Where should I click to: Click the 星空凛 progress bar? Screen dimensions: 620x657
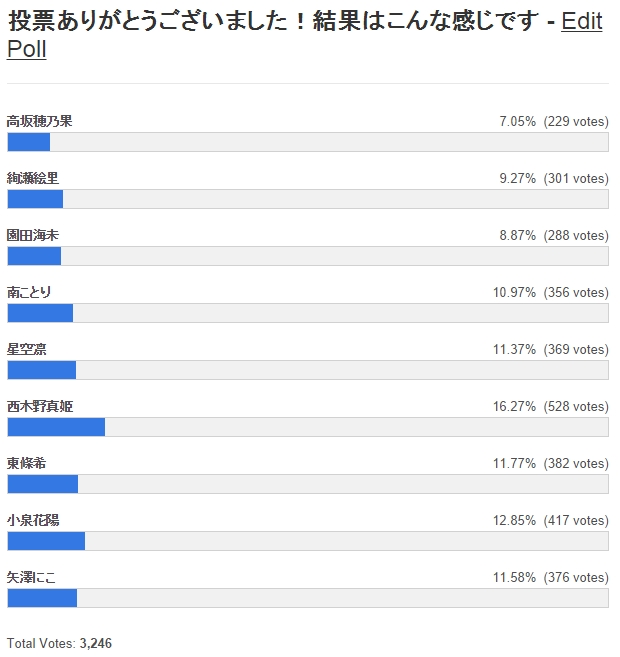pos(307,370)
